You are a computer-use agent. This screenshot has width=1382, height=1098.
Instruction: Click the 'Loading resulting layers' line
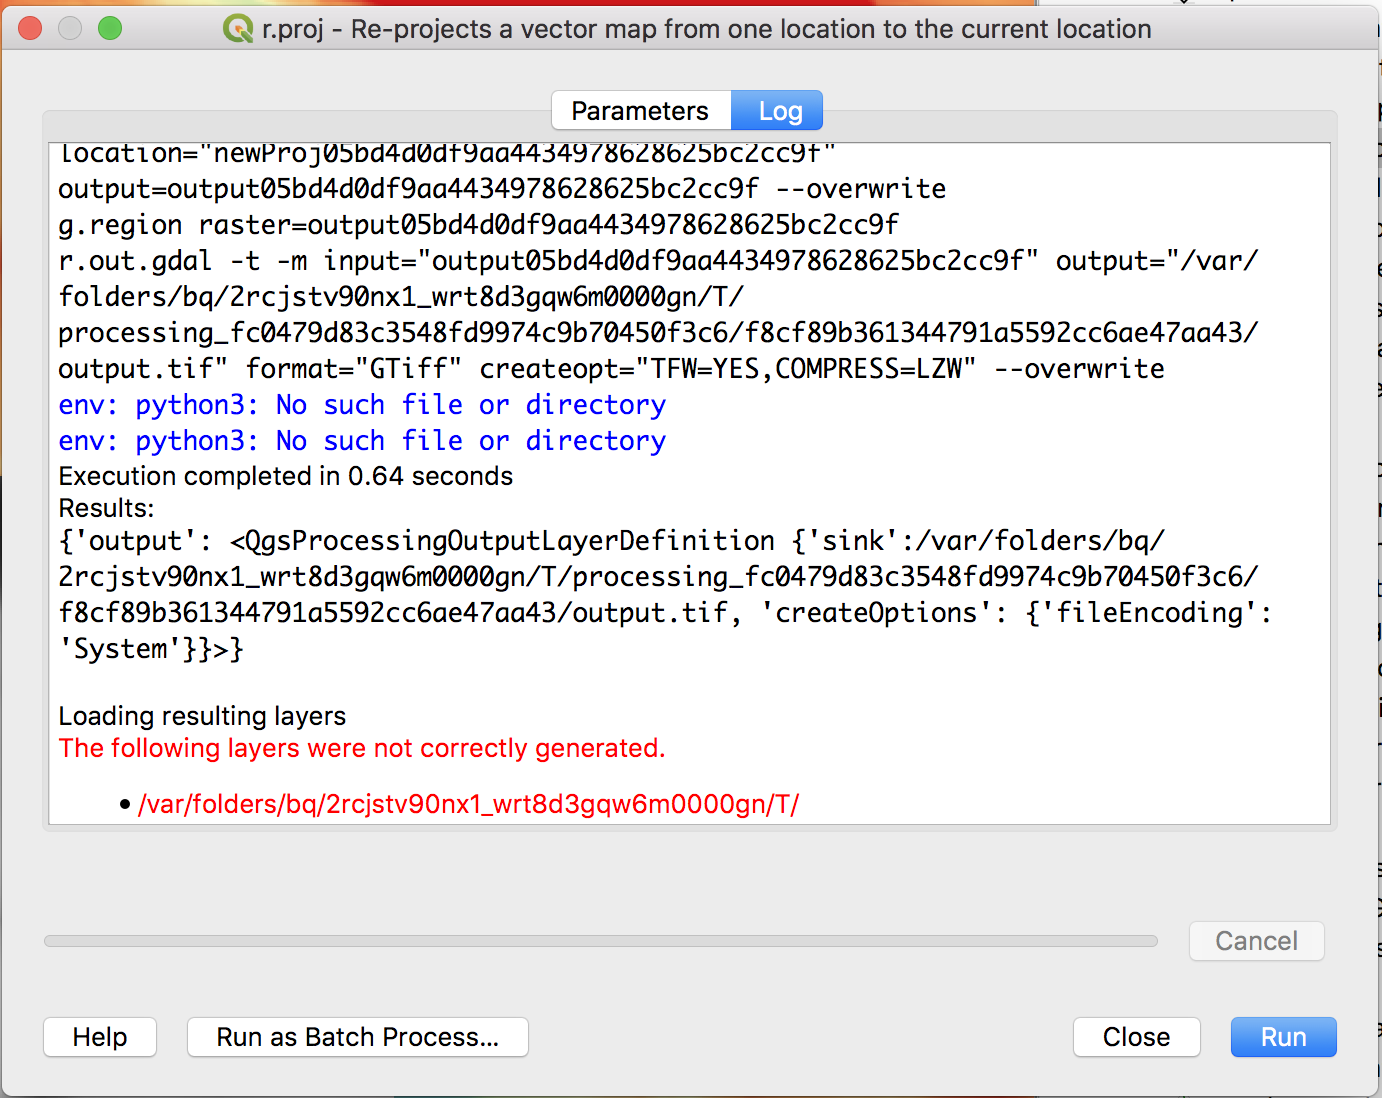(202, 715)
